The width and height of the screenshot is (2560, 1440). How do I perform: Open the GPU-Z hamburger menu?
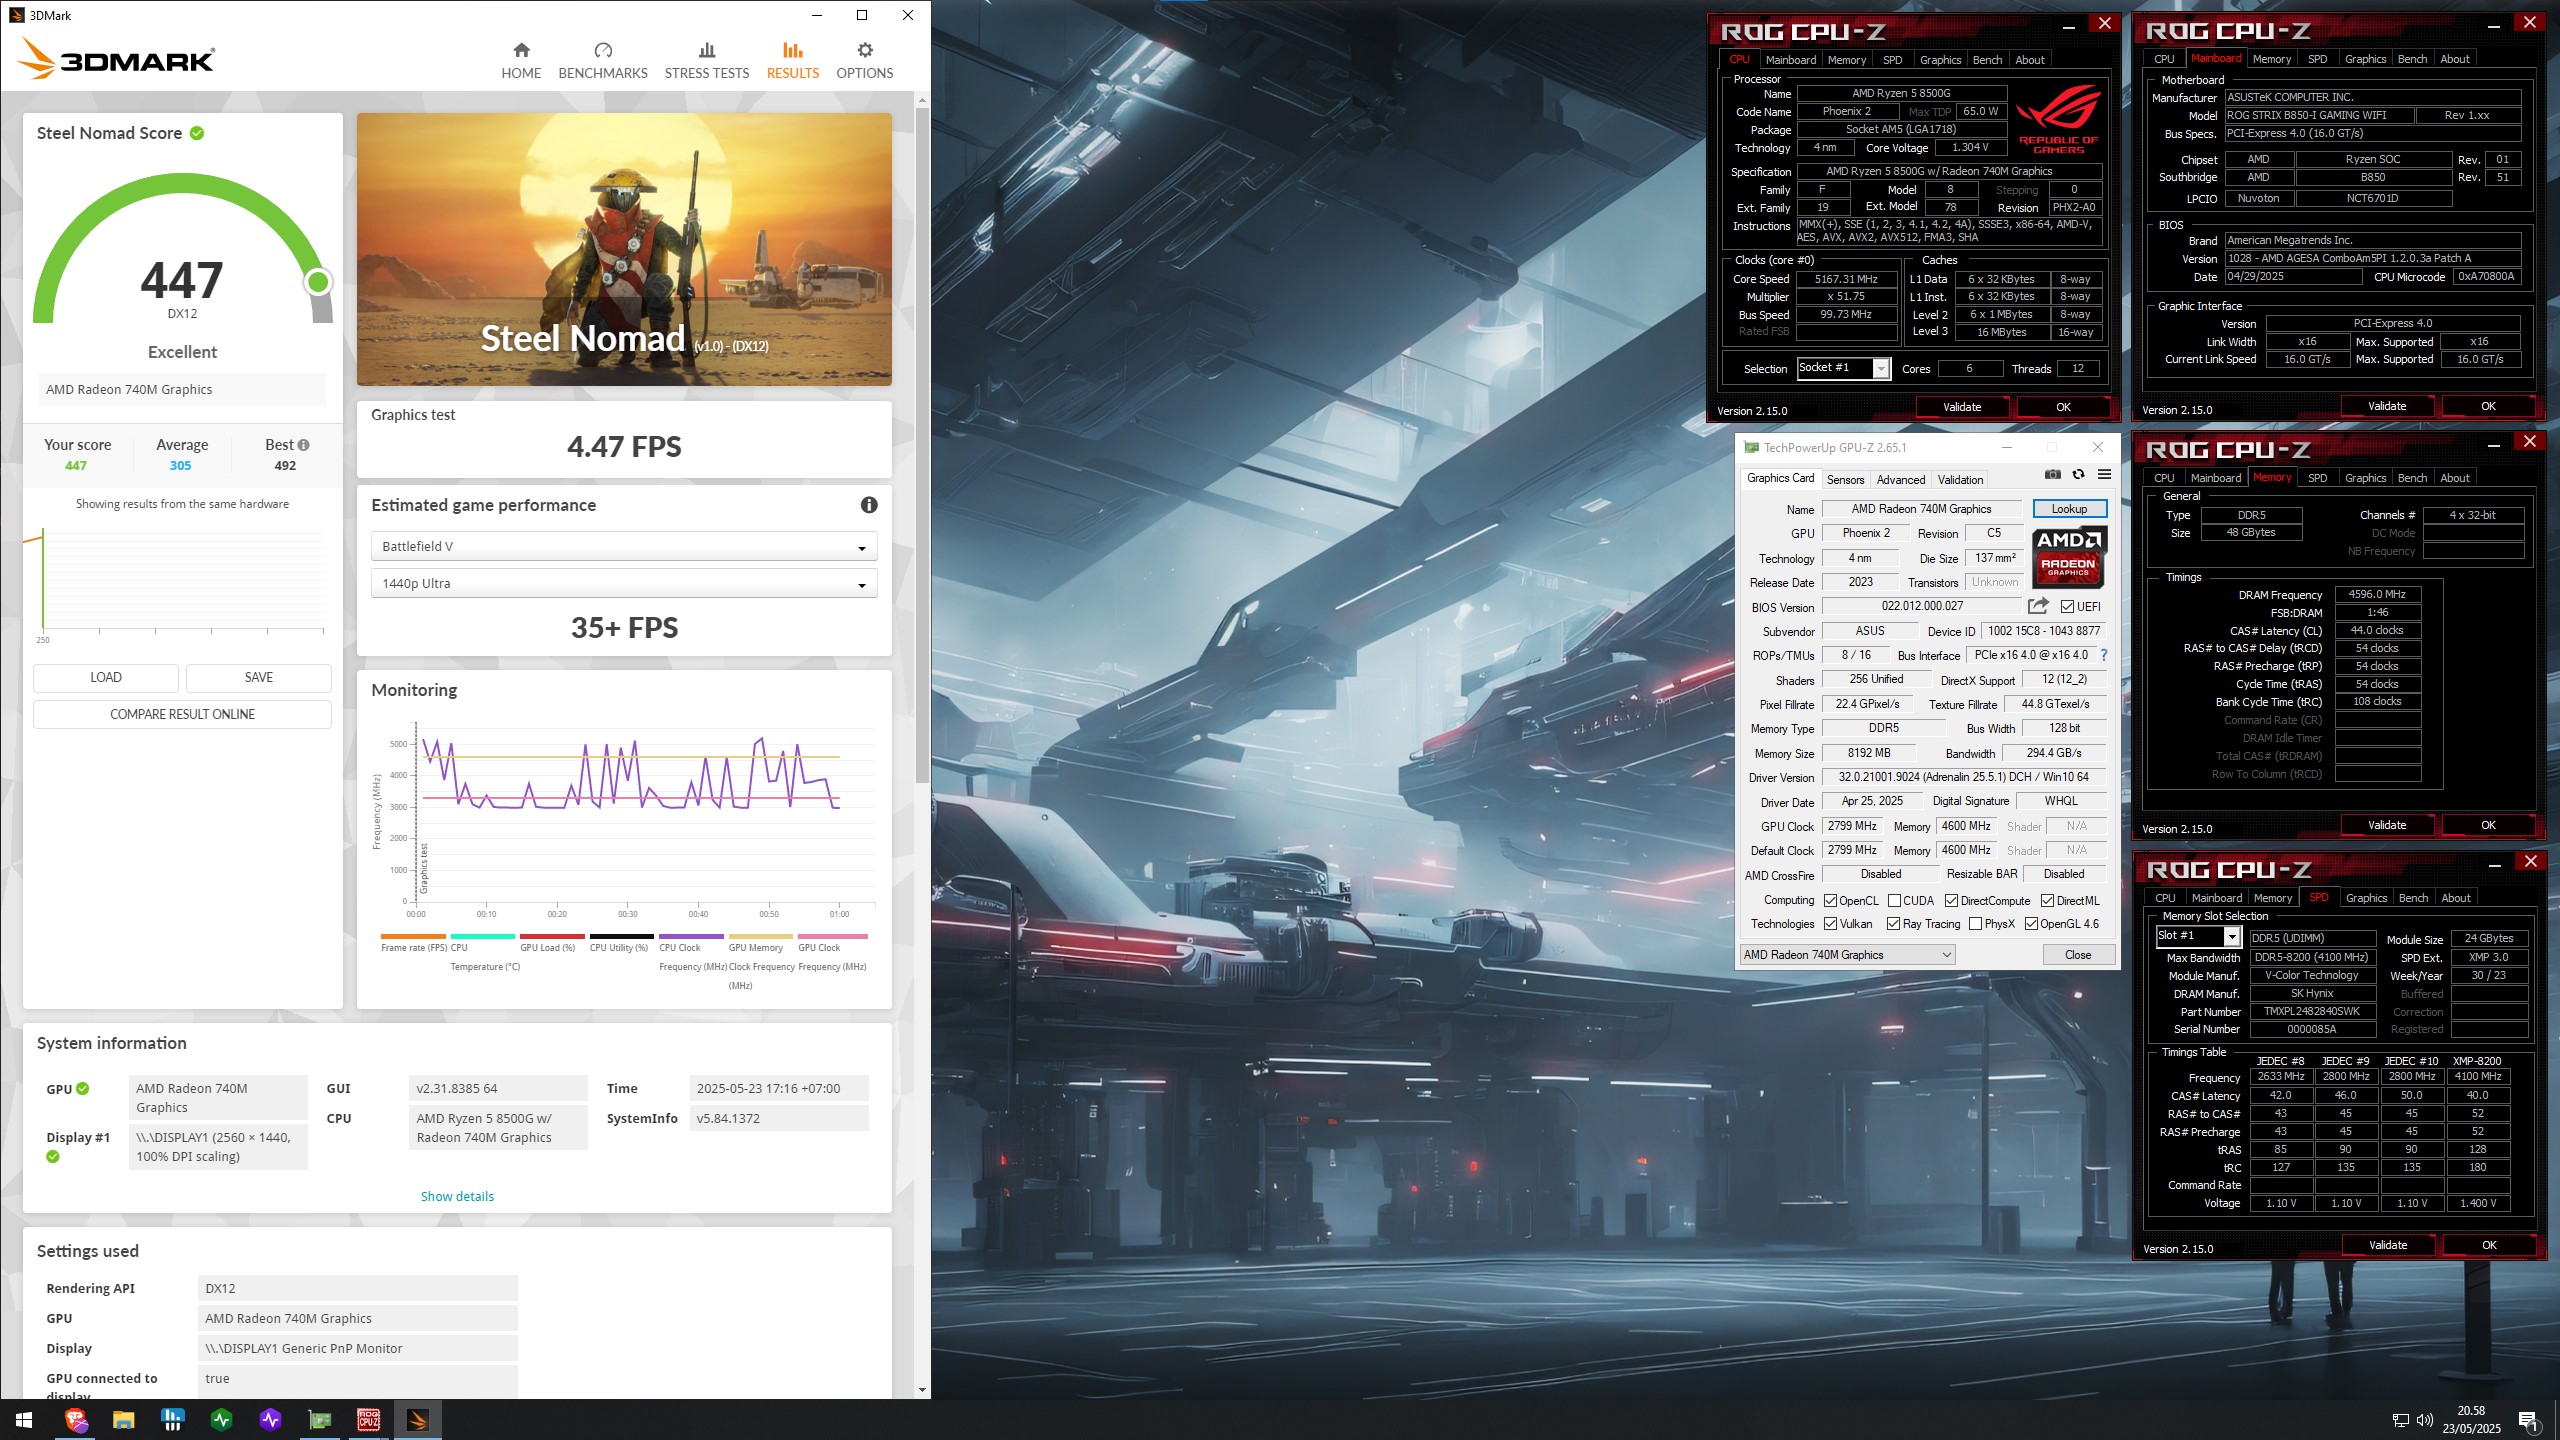tap(2104, 475)
